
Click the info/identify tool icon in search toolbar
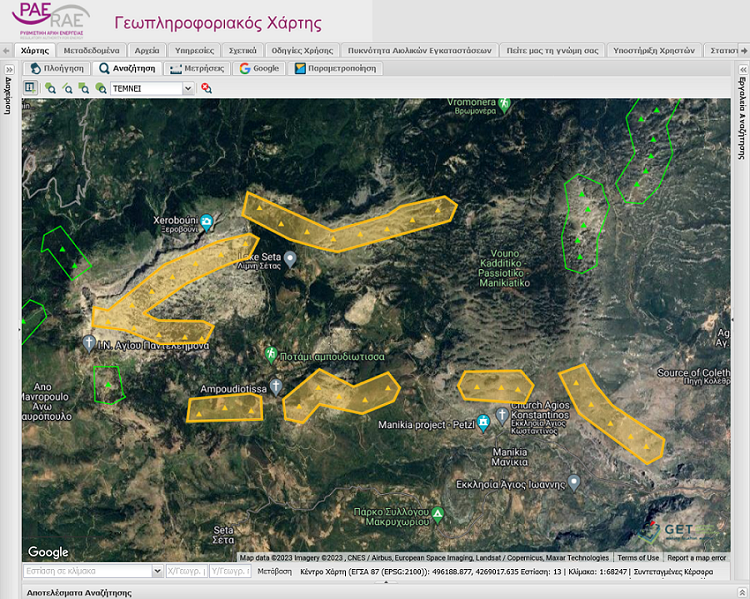[30, 88]
